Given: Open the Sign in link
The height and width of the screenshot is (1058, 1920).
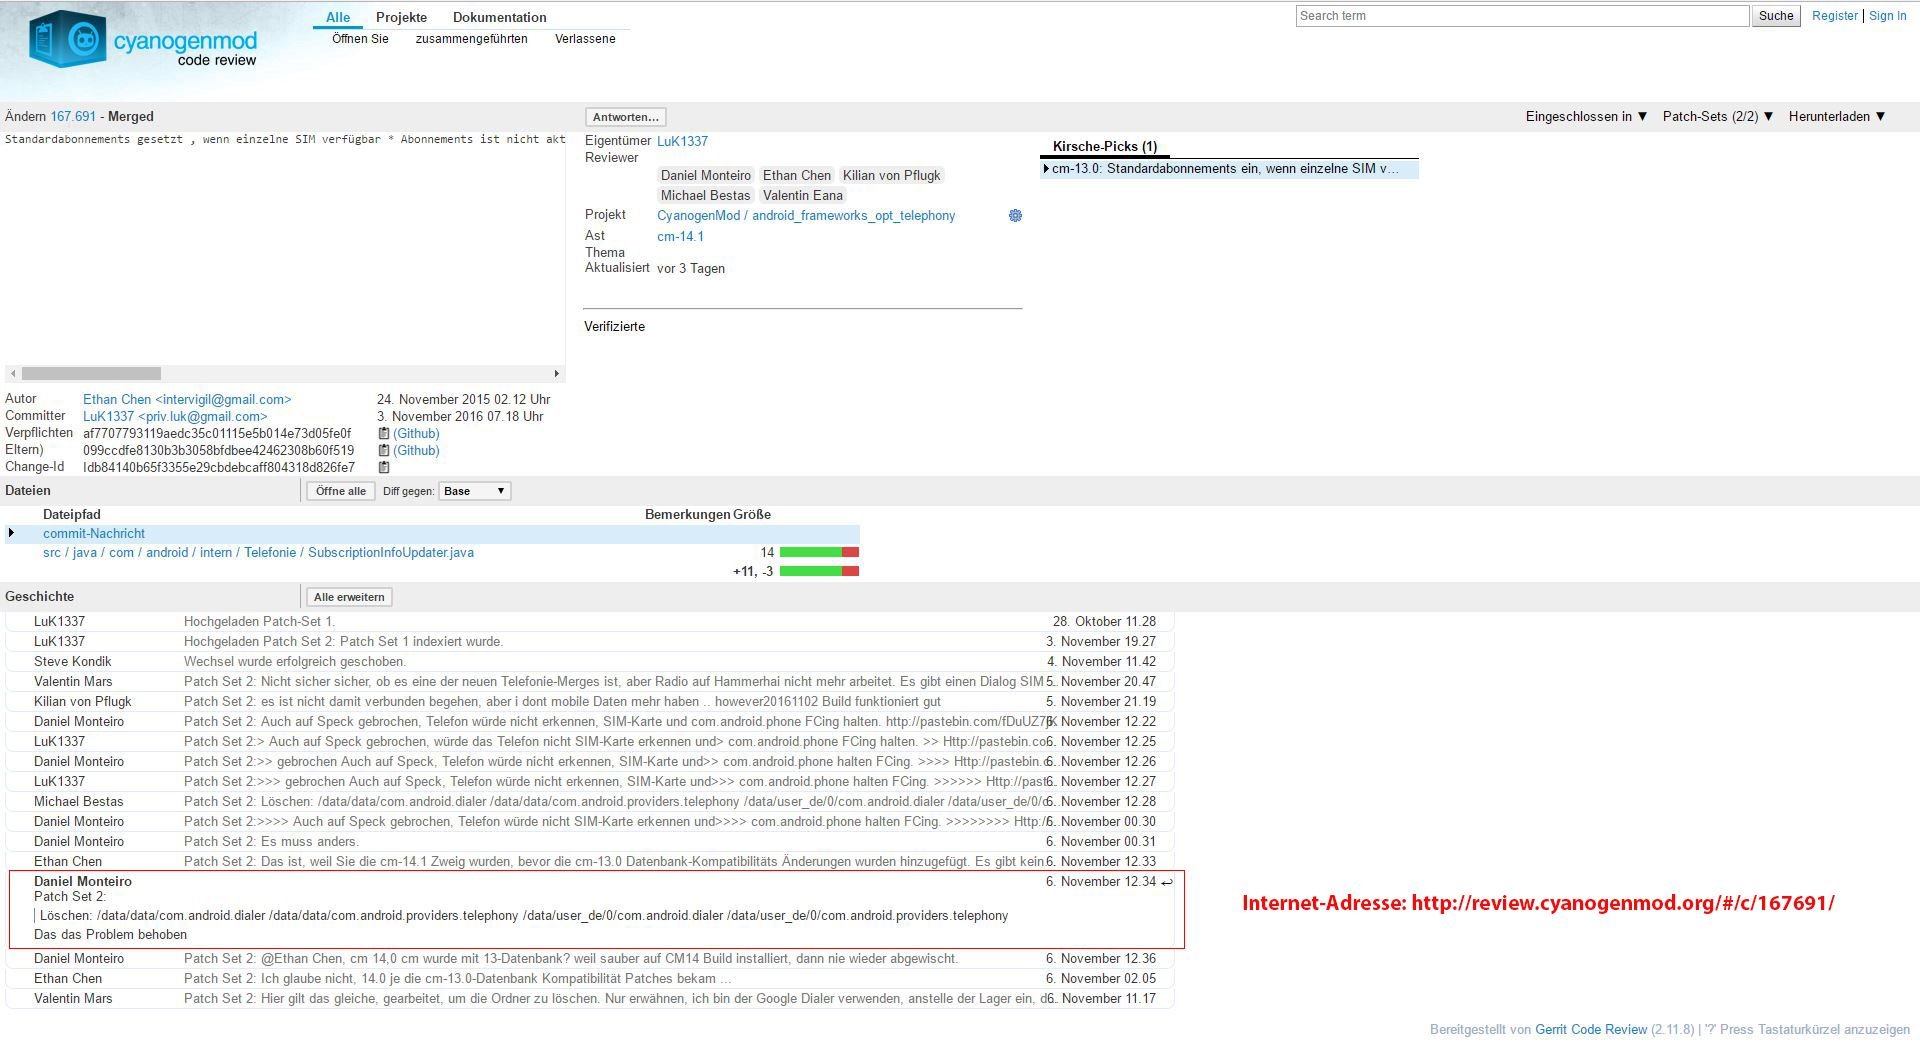Looking at the screenshot, I should (1888, 16).
